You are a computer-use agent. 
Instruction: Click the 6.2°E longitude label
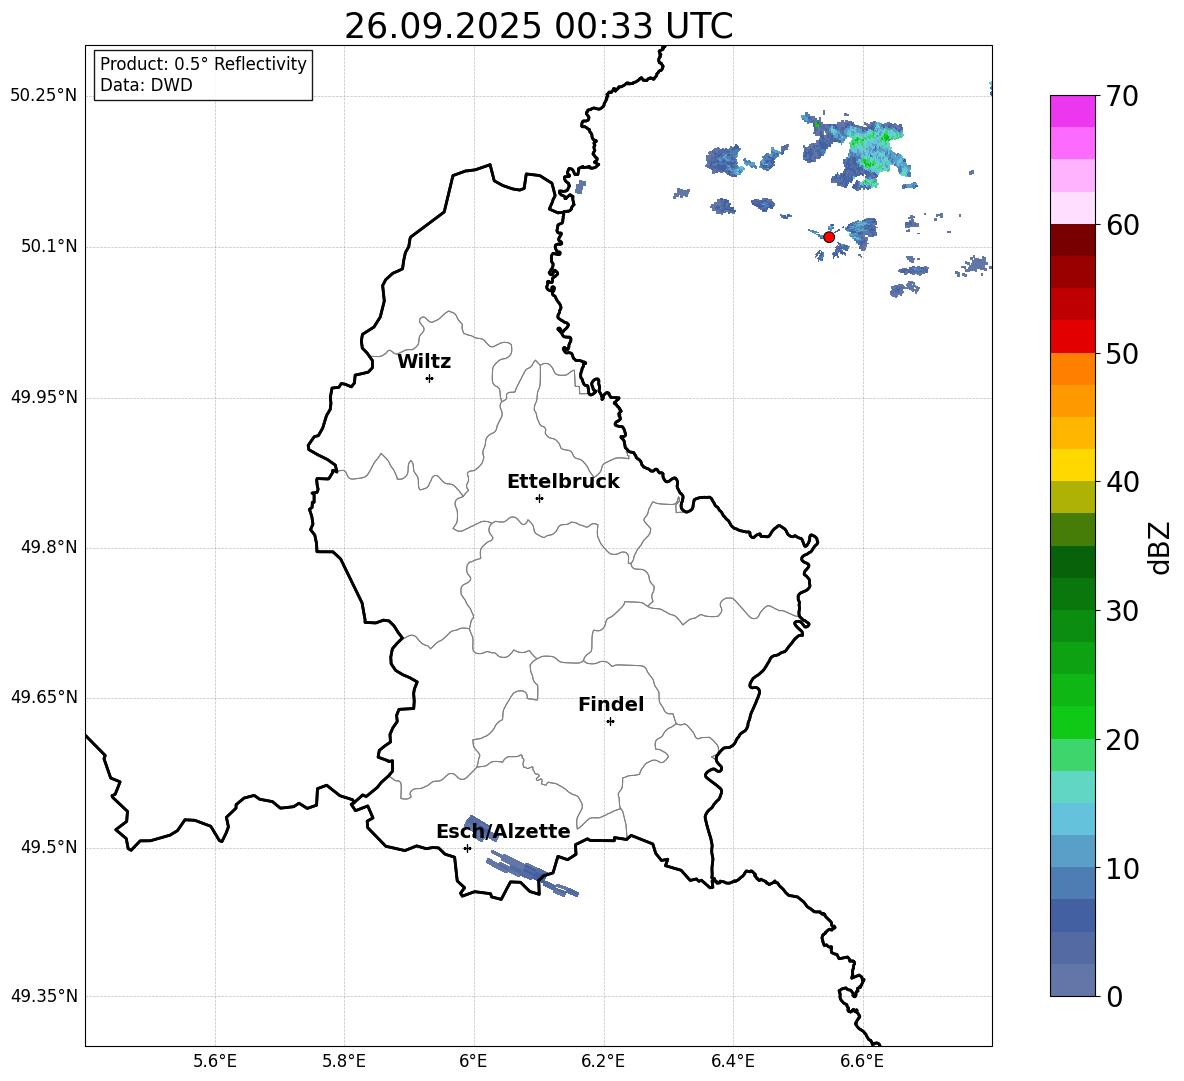coord(603,1061)
